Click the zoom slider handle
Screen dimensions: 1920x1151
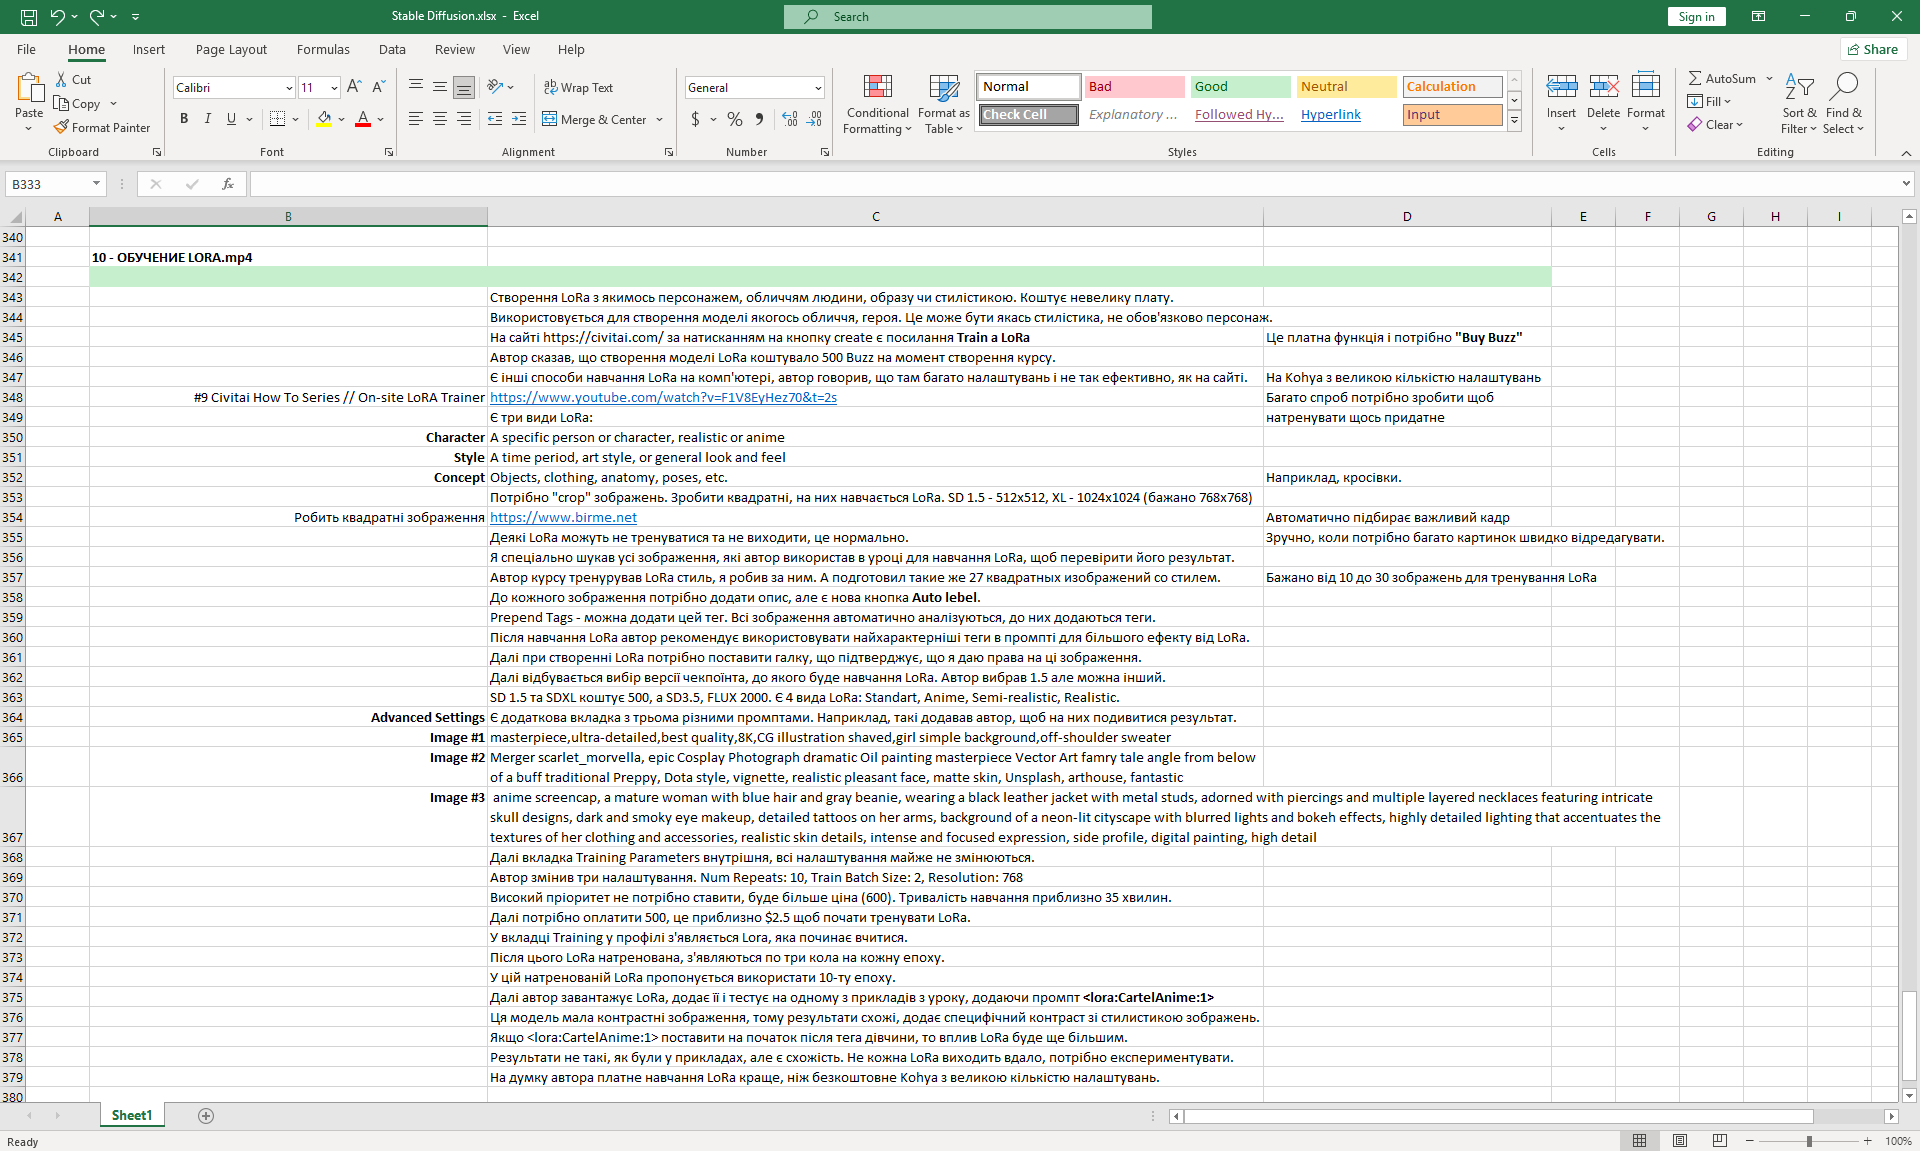pyautogui.click(x=1809, y=1141)
